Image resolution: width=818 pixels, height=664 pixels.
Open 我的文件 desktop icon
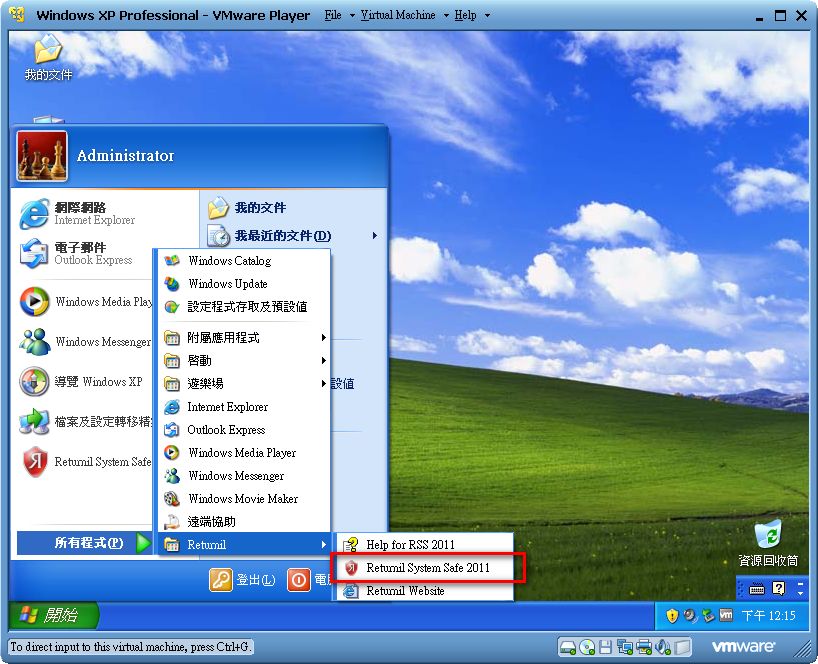coord(48,57)
